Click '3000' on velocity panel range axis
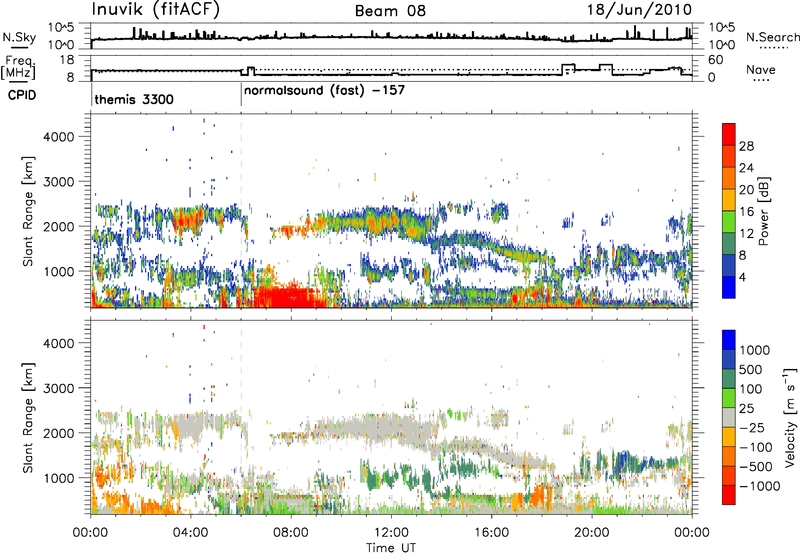Screen dimensions: 800x554 click(x=59, y=388)
